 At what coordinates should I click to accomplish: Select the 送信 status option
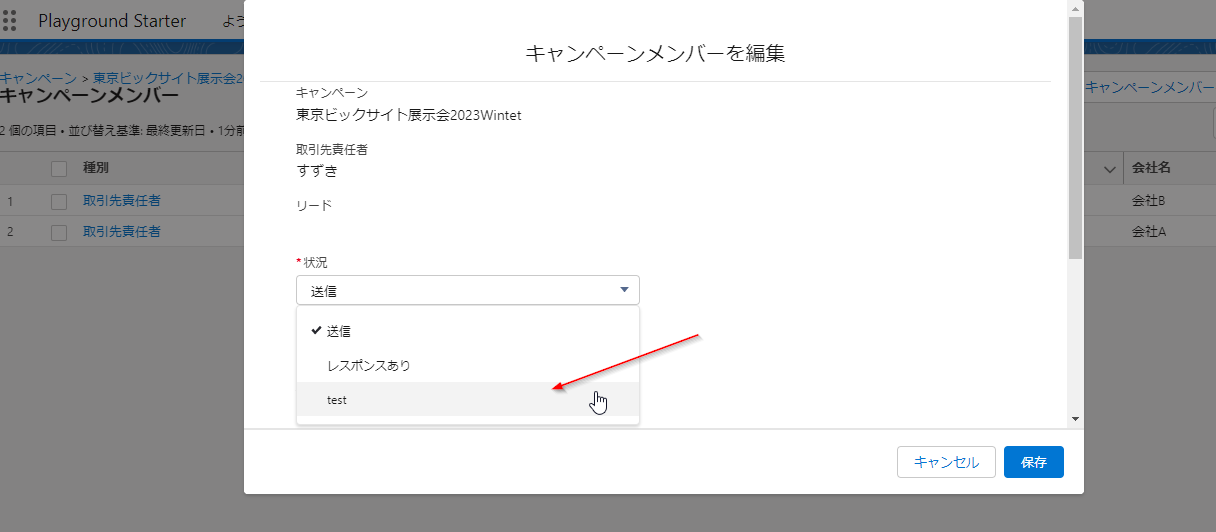click(468, 331)
